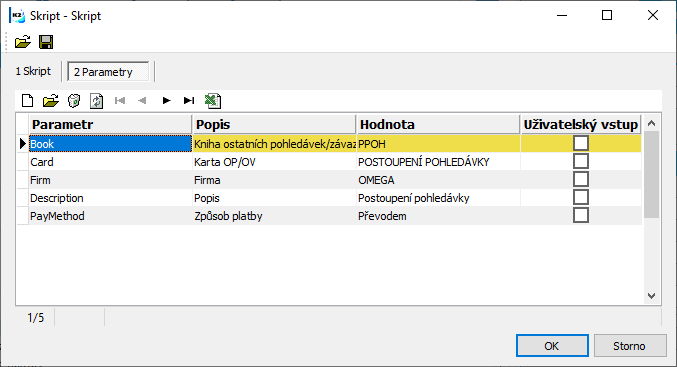Toggle user input checkbox for PayMethod row
The height and width of the screenshot is (367, 677).
(x=581, y=215)
